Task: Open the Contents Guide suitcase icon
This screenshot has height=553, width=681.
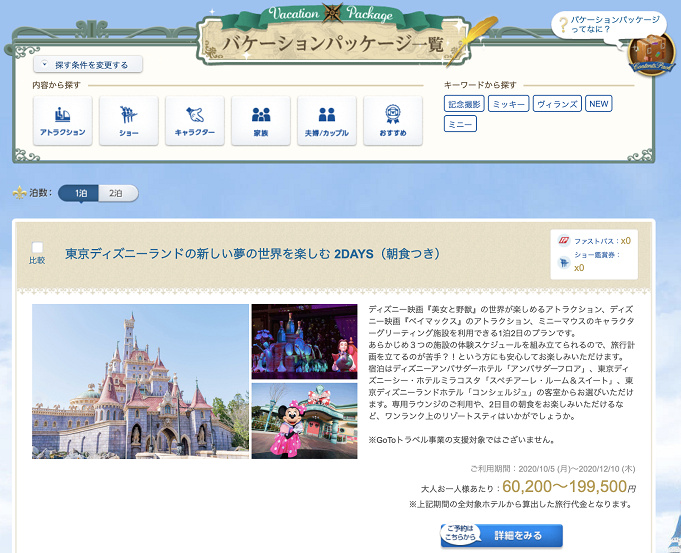Action: click(x=652, y=53)
